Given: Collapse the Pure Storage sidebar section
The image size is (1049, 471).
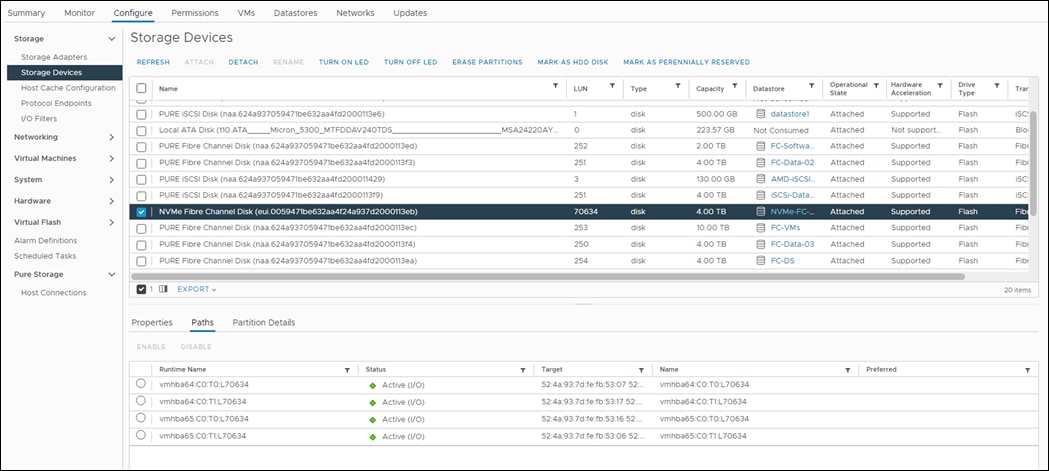Looking at the screenshot, I should (x=112, y=274).
